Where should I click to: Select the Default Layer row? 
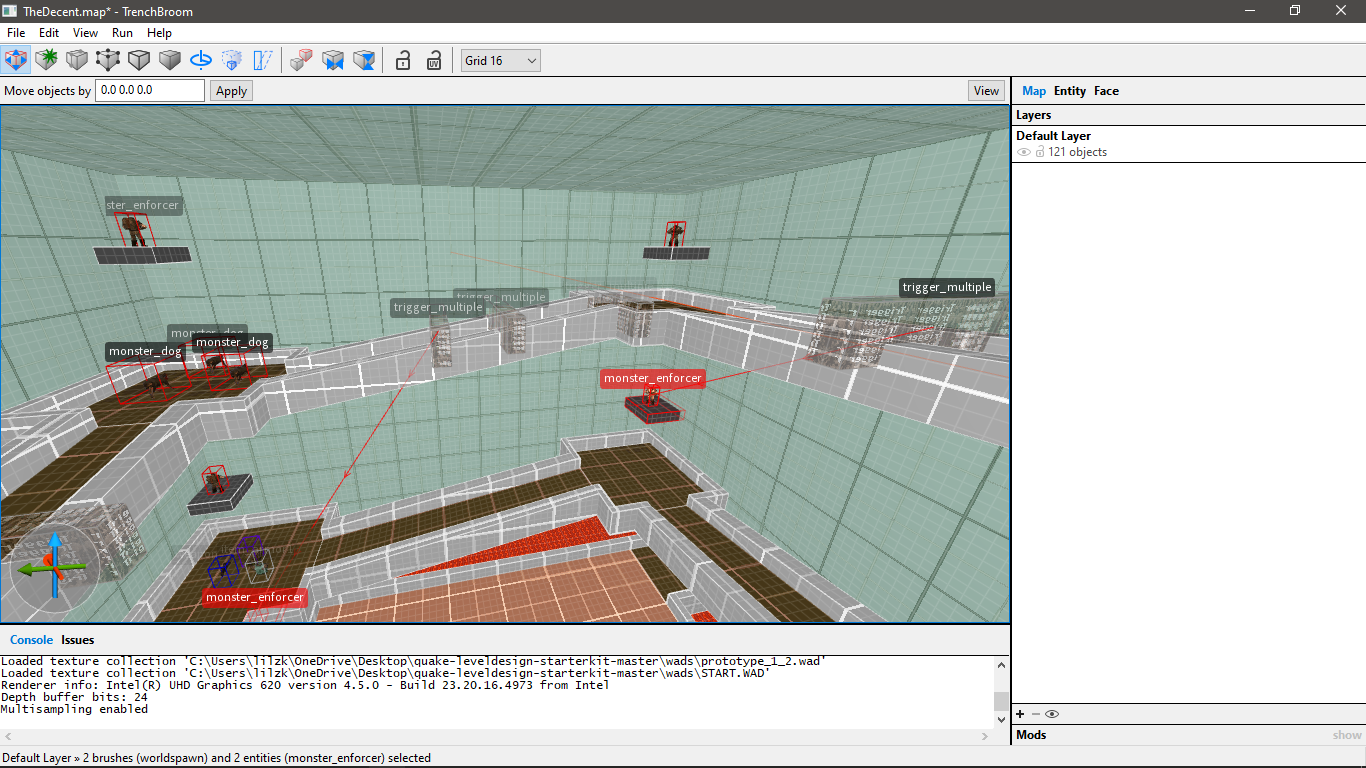pyautogui.click(x=1188, y=144)
